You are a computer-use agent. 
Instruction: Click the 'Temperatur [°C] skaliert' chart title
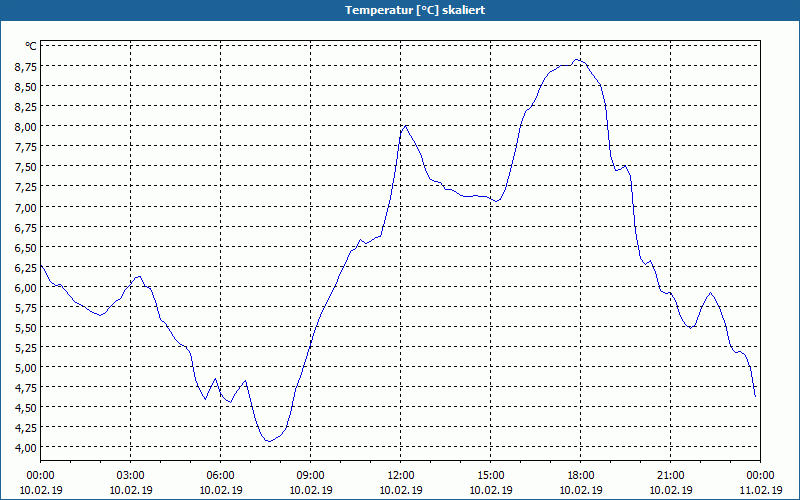415,10
